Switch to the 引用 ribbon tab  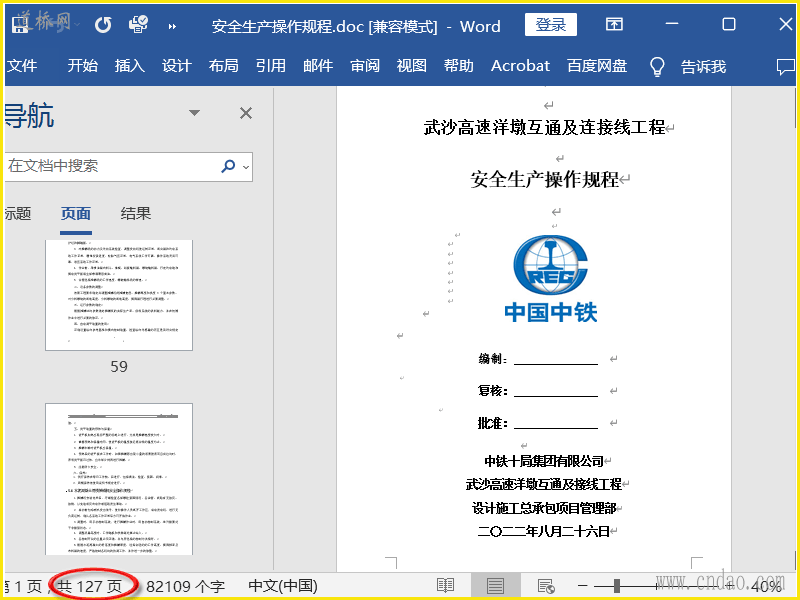(x=270, y=66)
